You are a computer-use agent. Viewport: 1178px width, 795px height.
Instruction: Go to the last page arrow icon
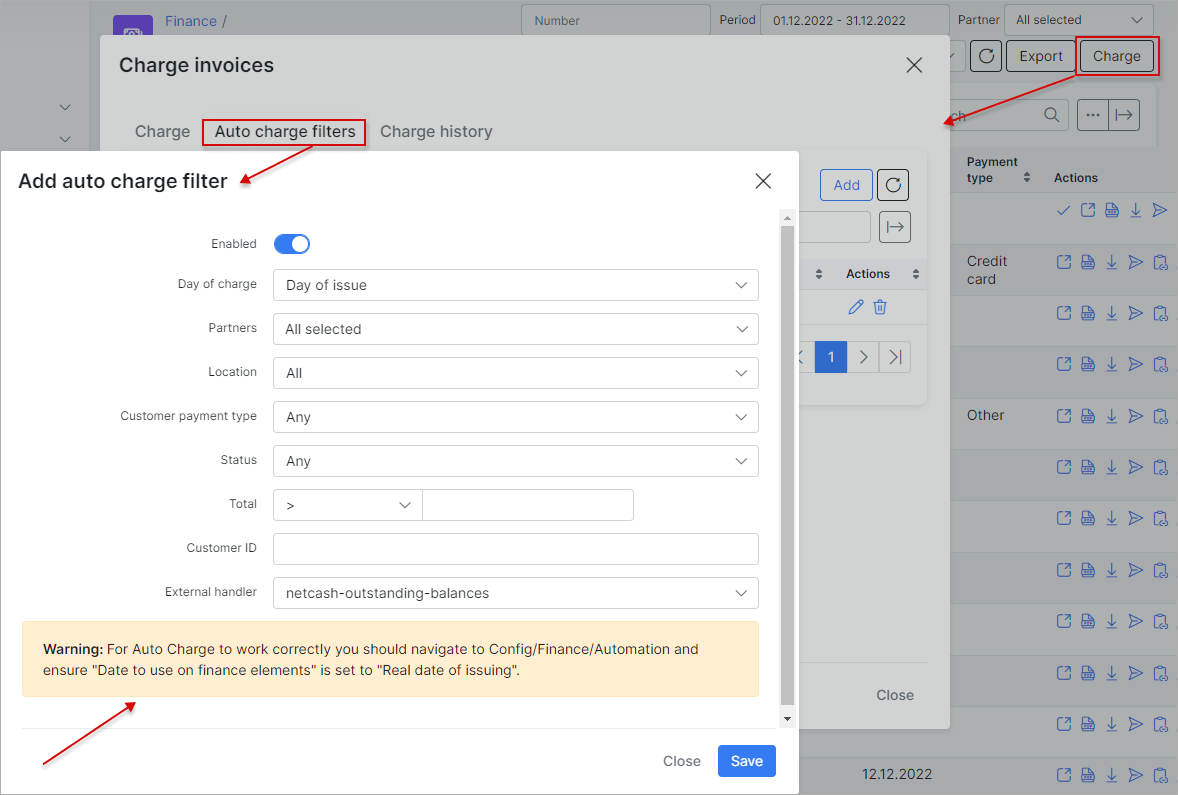coord(895,357)
